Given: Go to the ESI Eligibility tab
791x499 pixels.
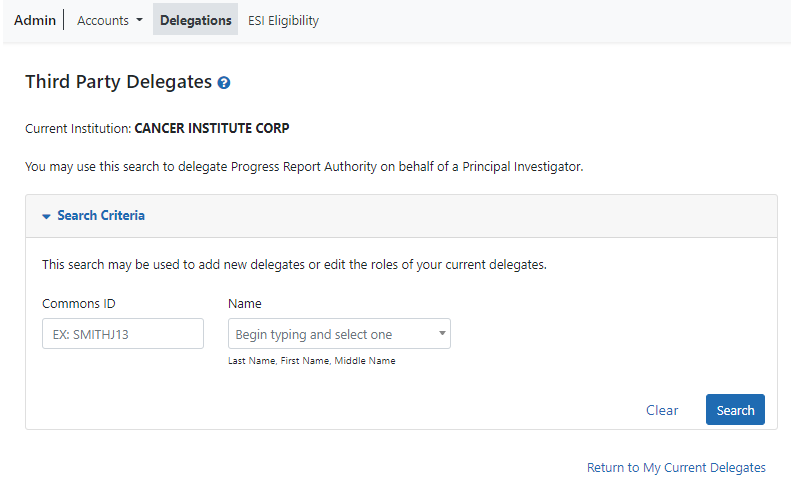Looking at the screenshot, I should [x=283, y=20].
